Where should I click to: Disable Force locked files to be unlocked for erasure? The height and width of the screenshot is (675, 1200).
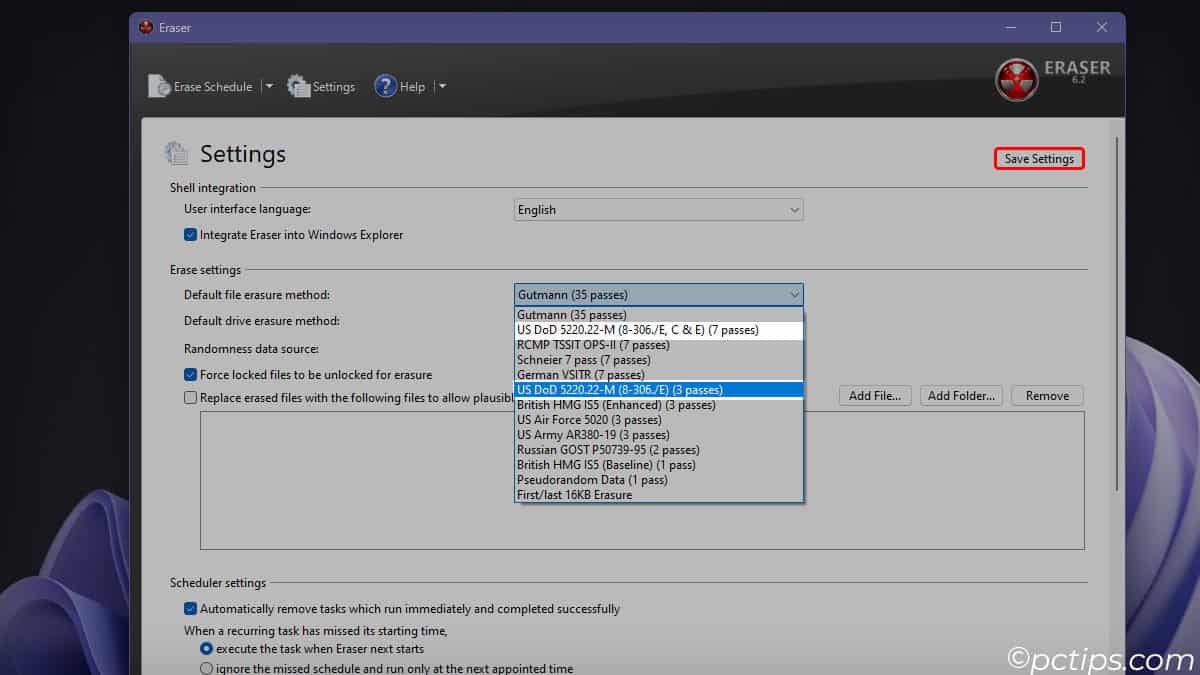190,374
